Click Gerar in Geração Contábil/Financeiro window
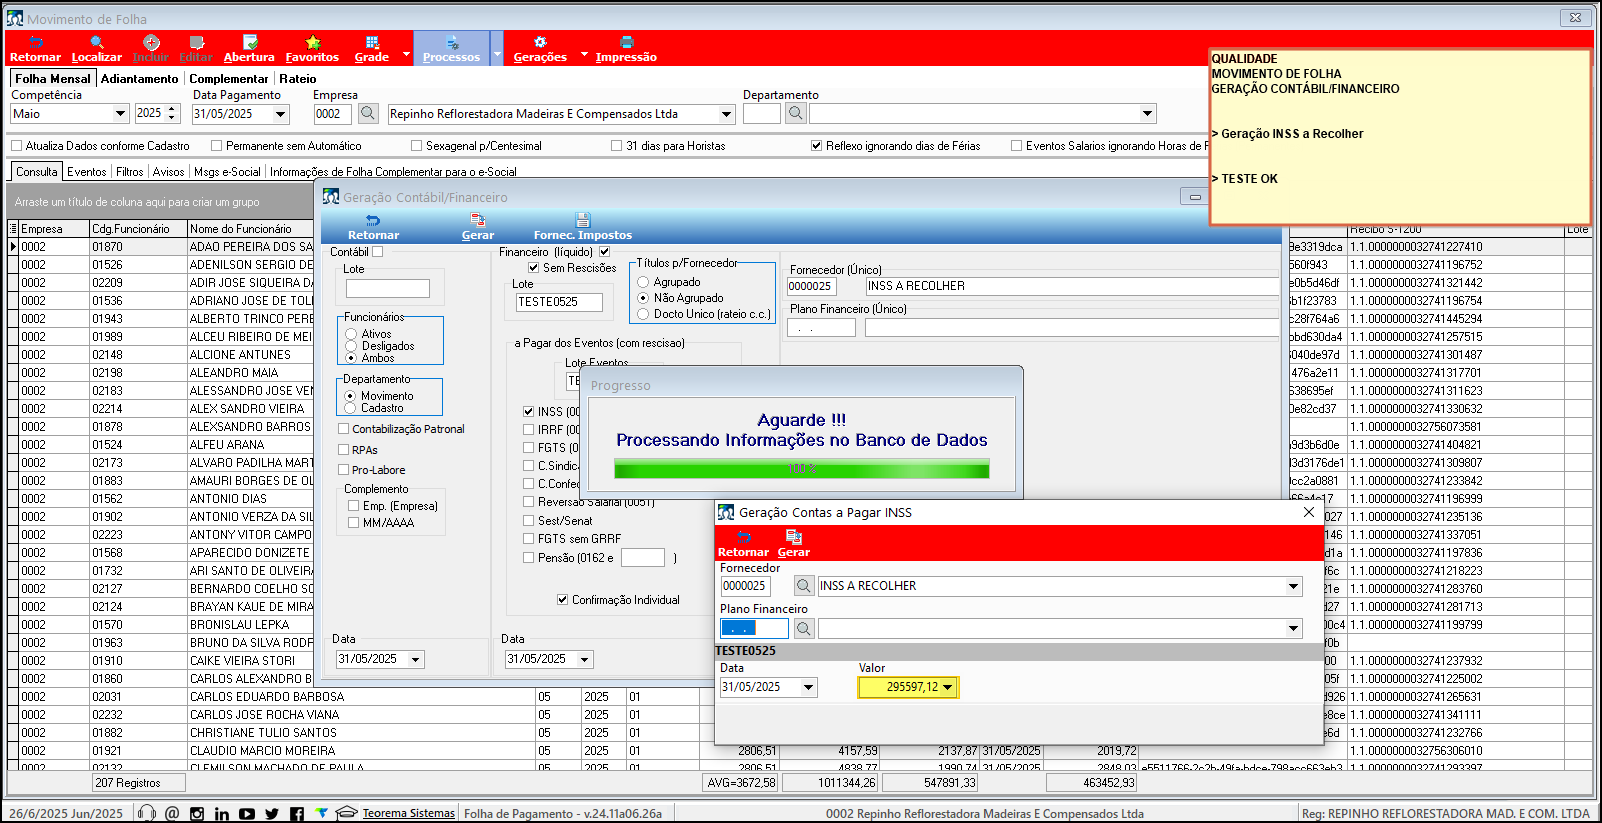 [x=478, y=227]
